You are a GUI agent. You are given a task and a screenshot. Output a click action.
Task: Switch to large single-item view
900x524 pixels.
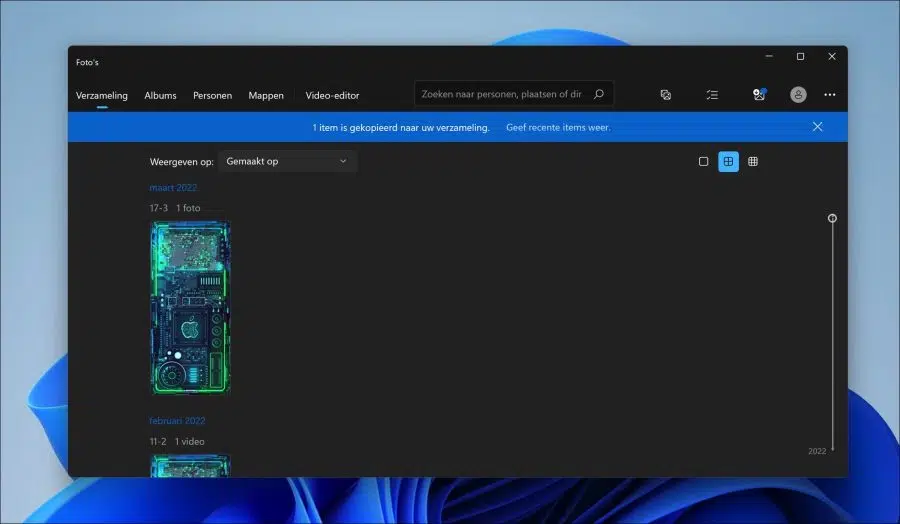tap(703, 162)
